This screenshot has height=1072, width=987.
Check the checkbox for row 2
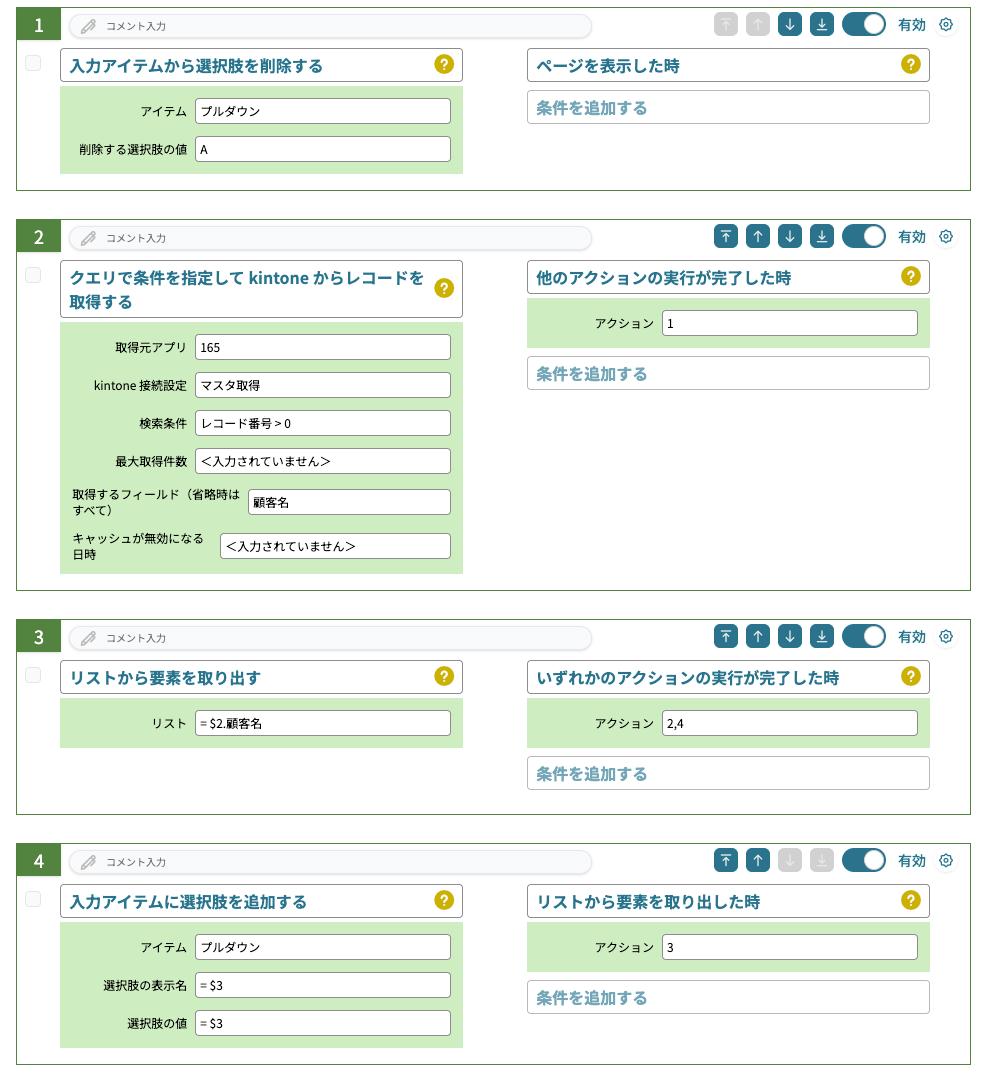(33, 275)
